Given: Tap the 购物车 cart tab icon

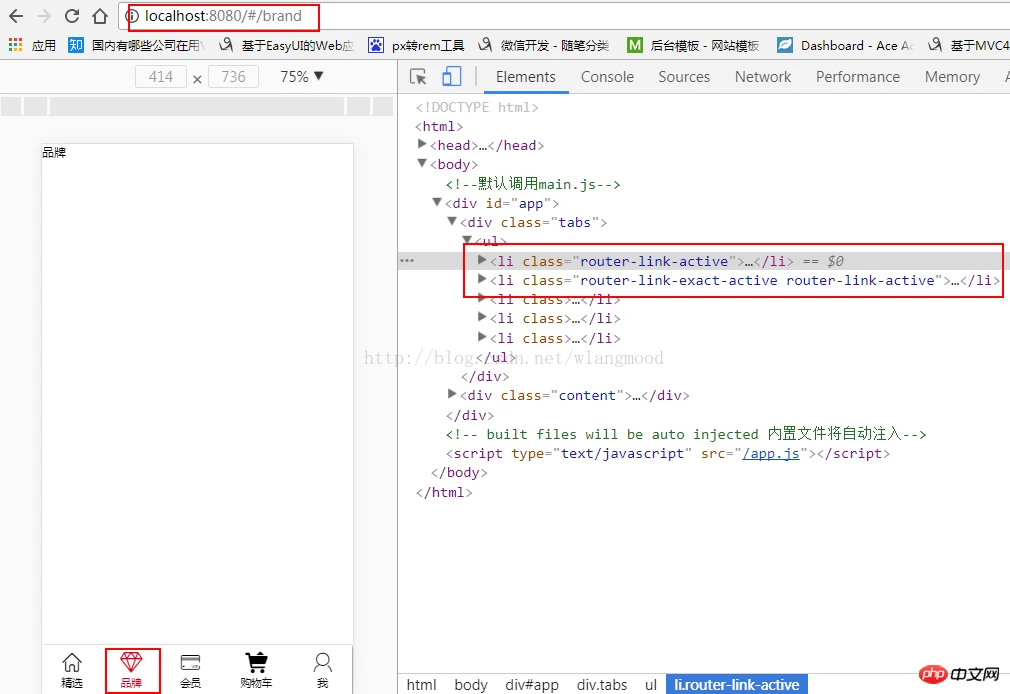Looking at the screenshot, I should [x=256, y=670].
